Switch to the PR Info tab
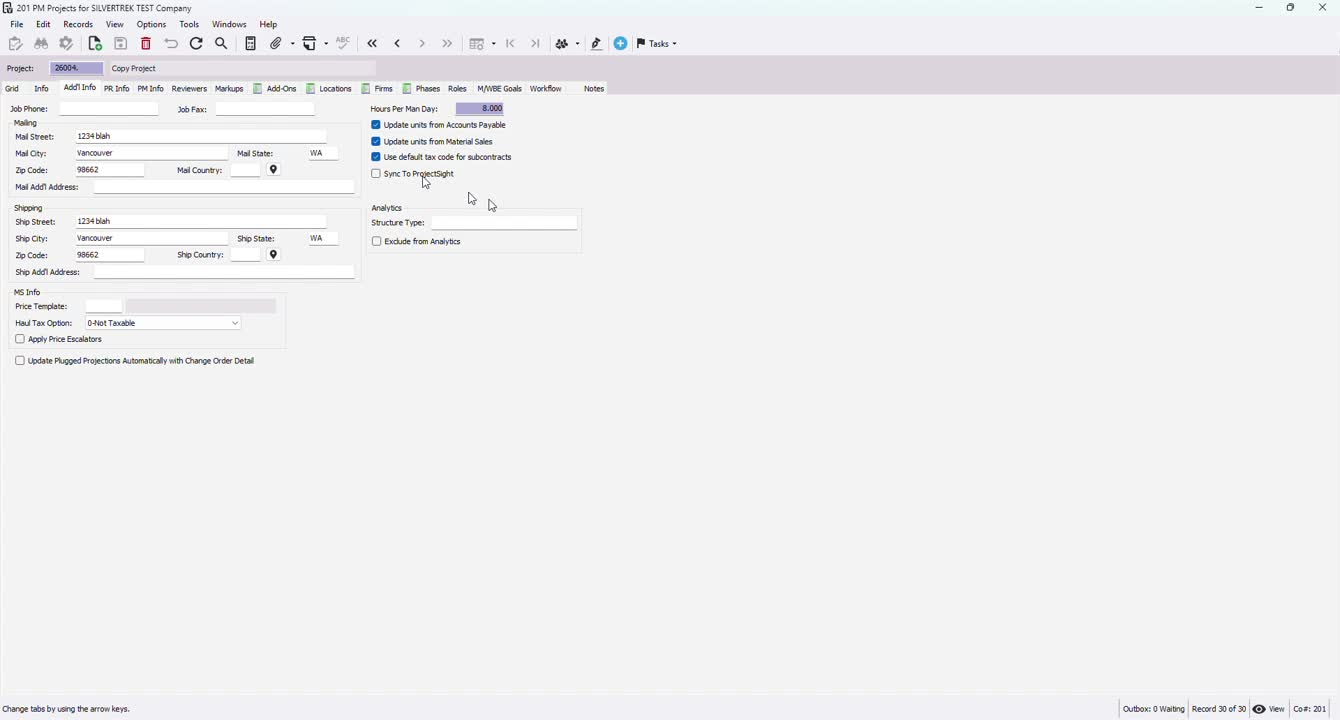The height and width of the screenshot is (720, 1340). (x=117, y=89)
